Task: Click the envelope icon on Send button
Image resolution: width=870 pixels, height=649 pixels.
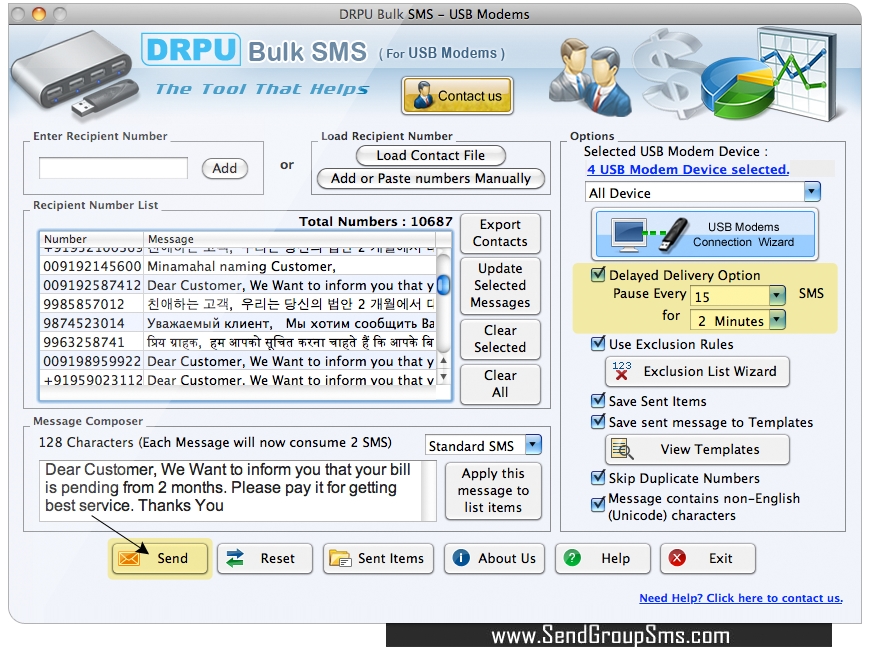Action: (x=129, y=558)
